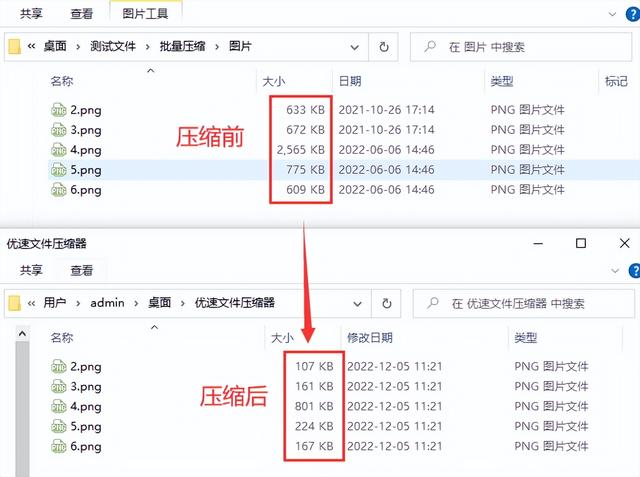The height and width of the screenshot is (477, 640).
Task: Navigate to admin breadcrumb
Action: pyautogui.click(x=107, y=303)
